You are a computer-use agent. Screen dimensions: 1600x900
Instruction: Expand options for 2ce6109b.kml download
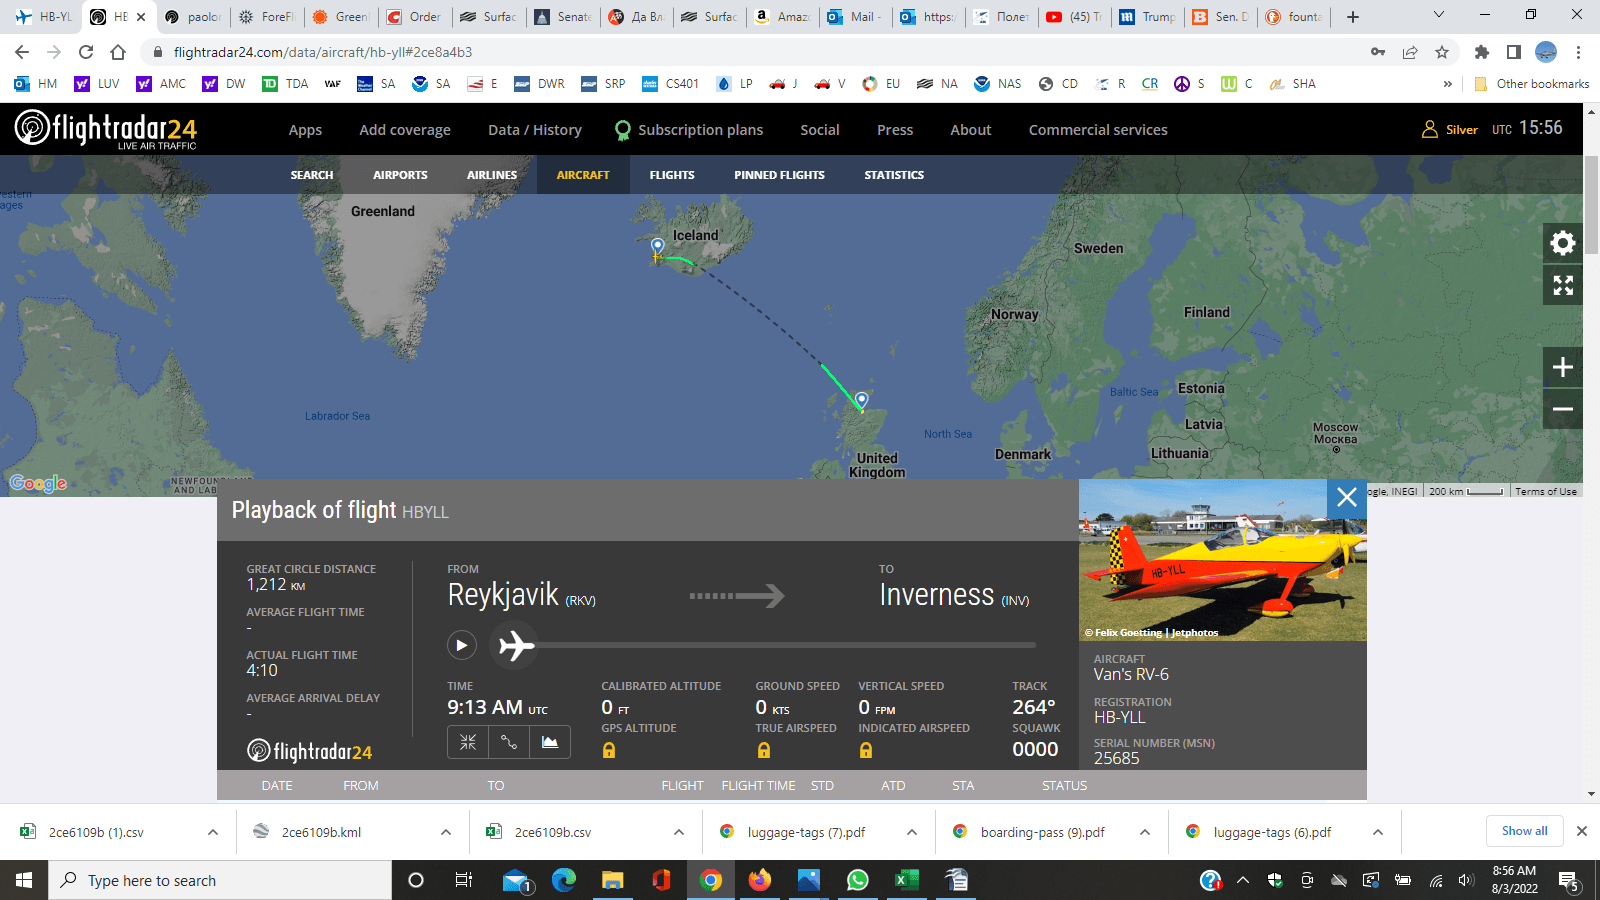[x=446, y=832]
